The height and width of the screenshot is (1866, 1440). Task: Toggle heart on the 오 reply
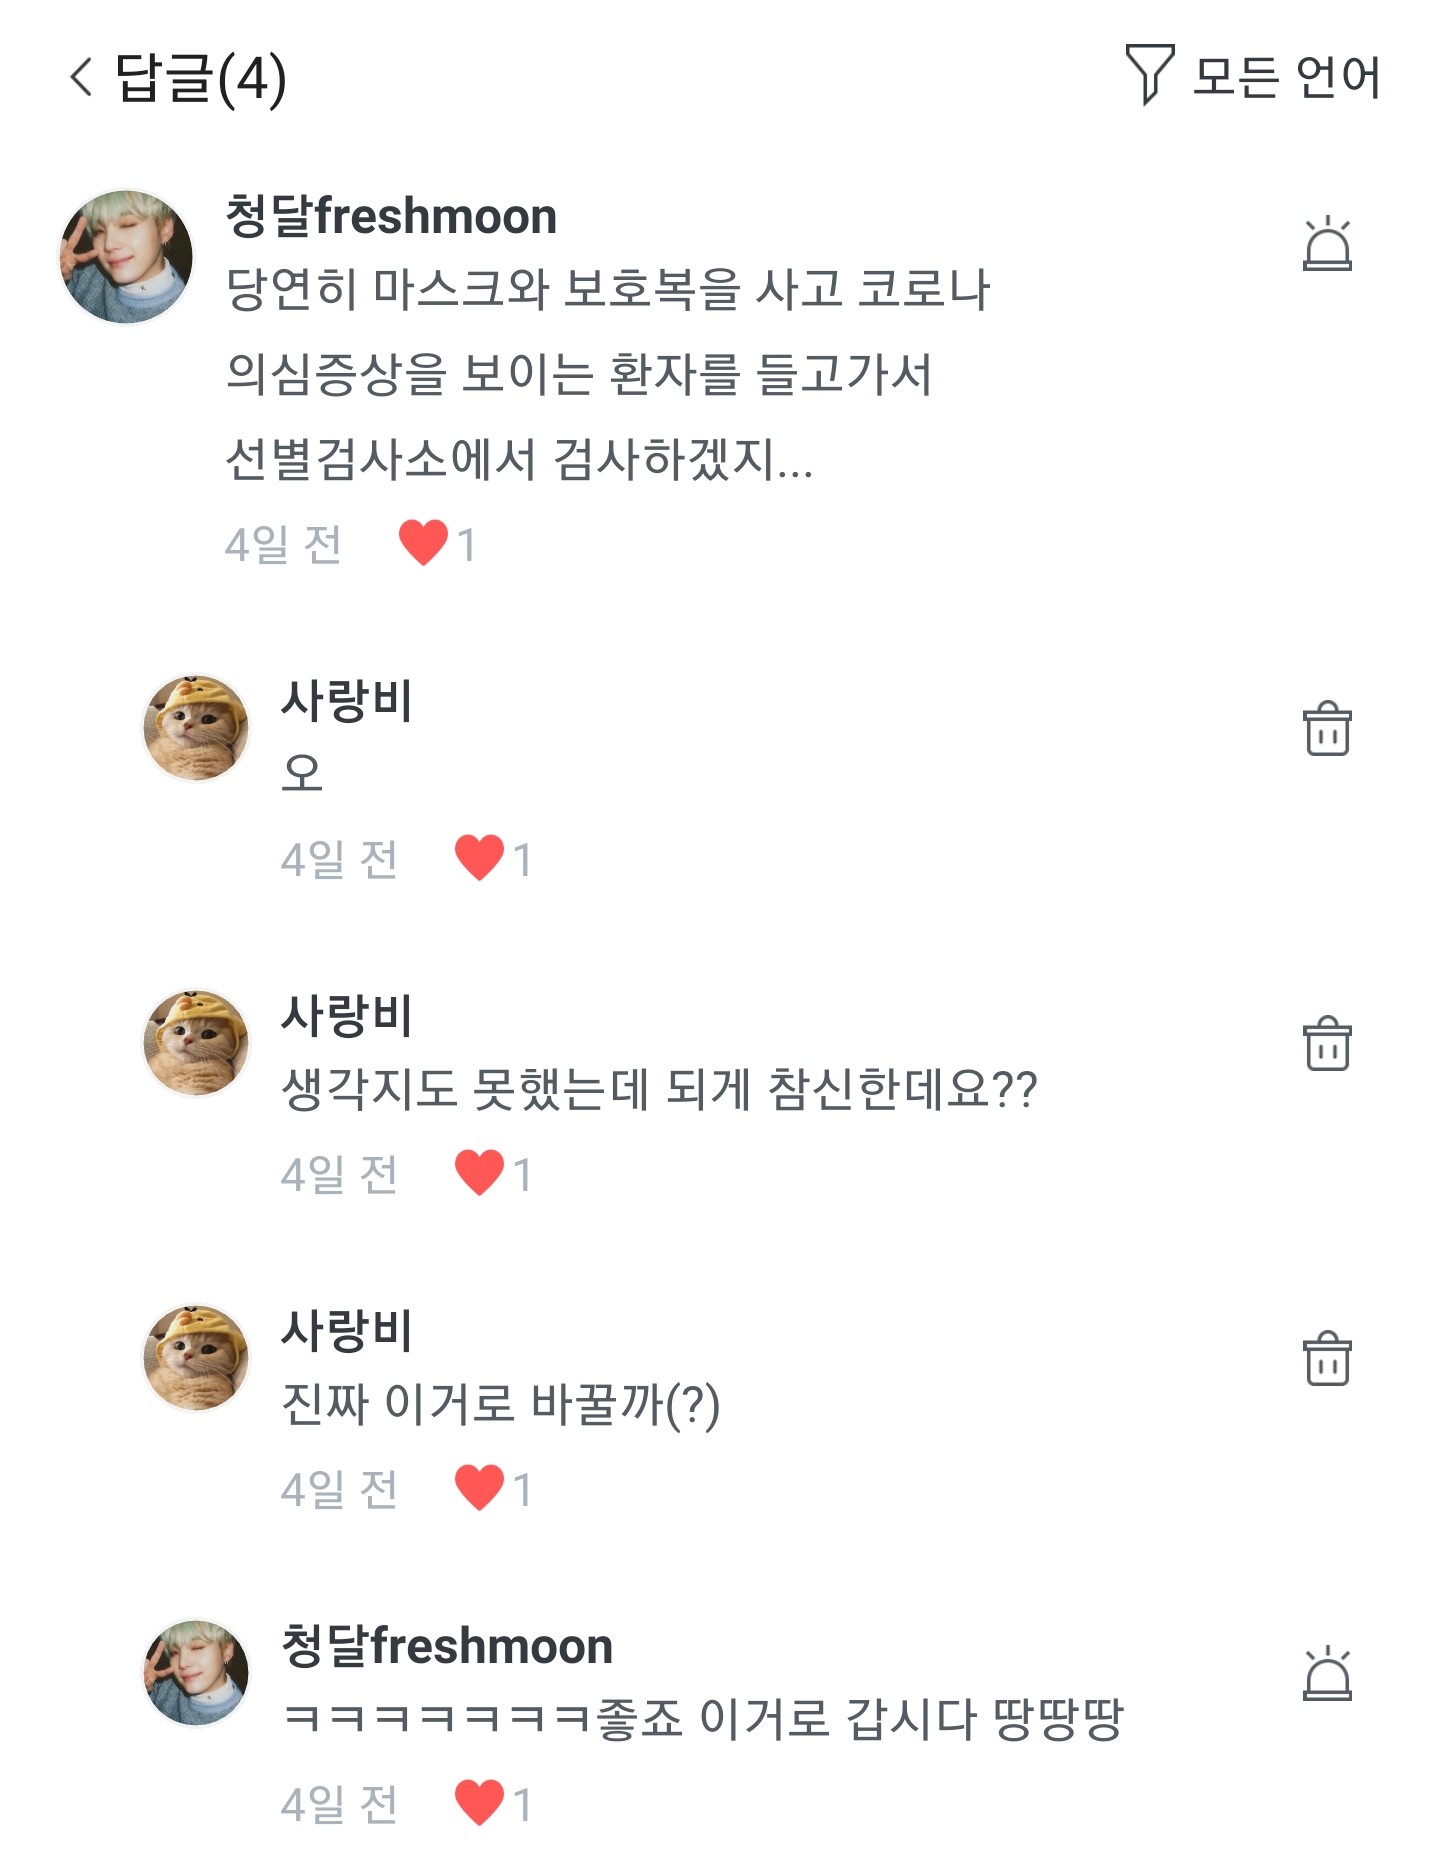[x=479, y=858]
